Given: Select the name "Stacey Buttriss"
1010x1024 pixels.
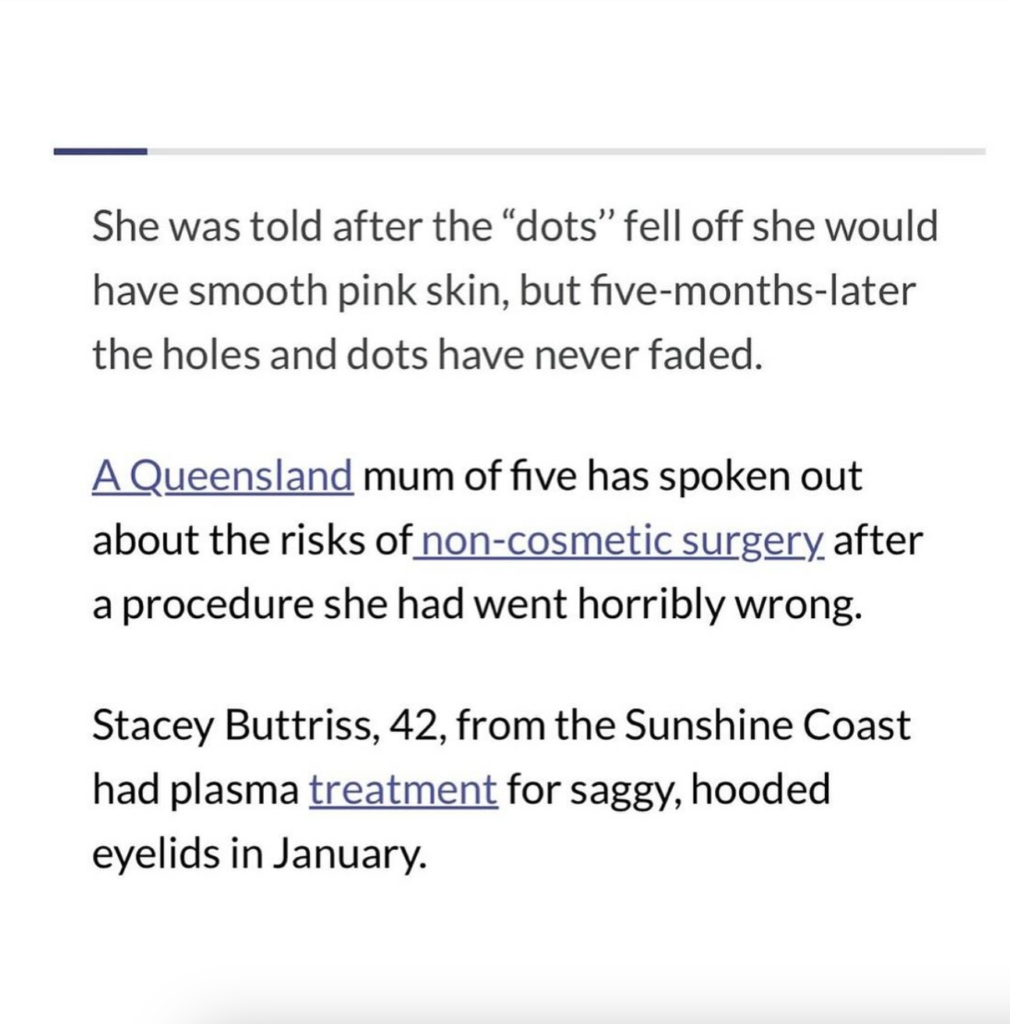Looking at the screenshot, I should [x=234, y=726].
